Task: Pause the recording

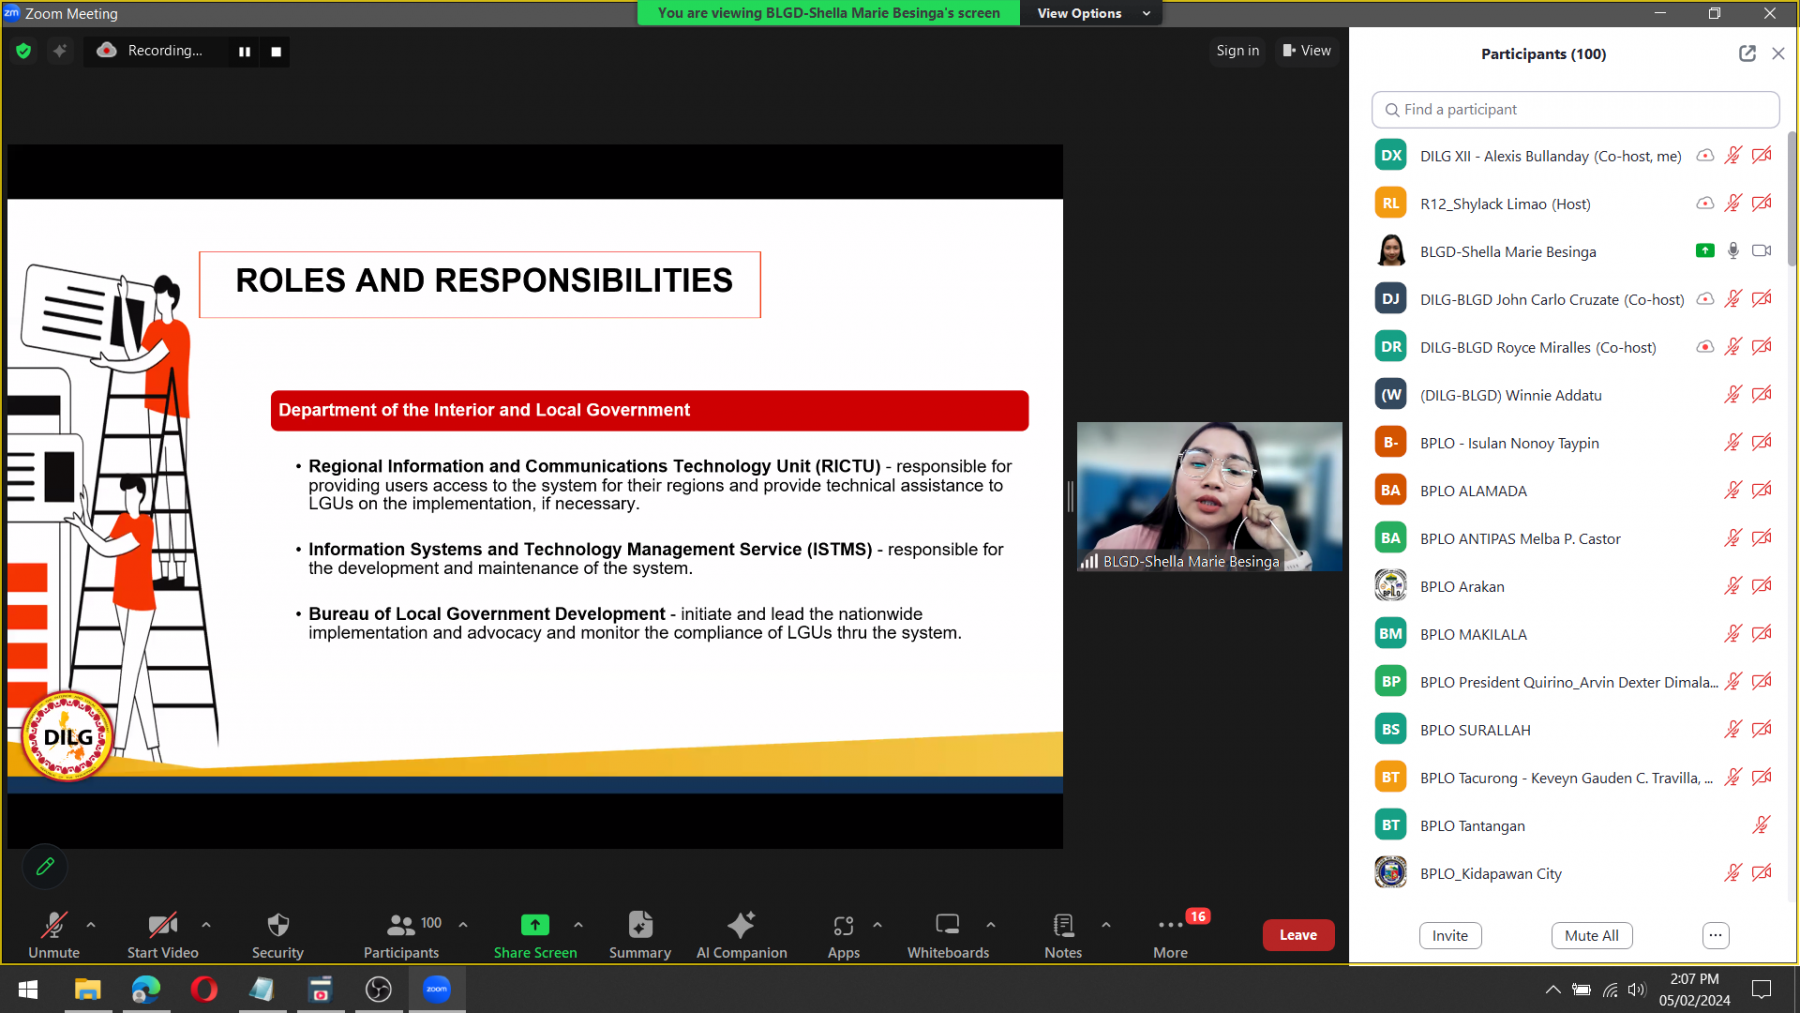Action: pyautogui.click(x=245, y=52)
